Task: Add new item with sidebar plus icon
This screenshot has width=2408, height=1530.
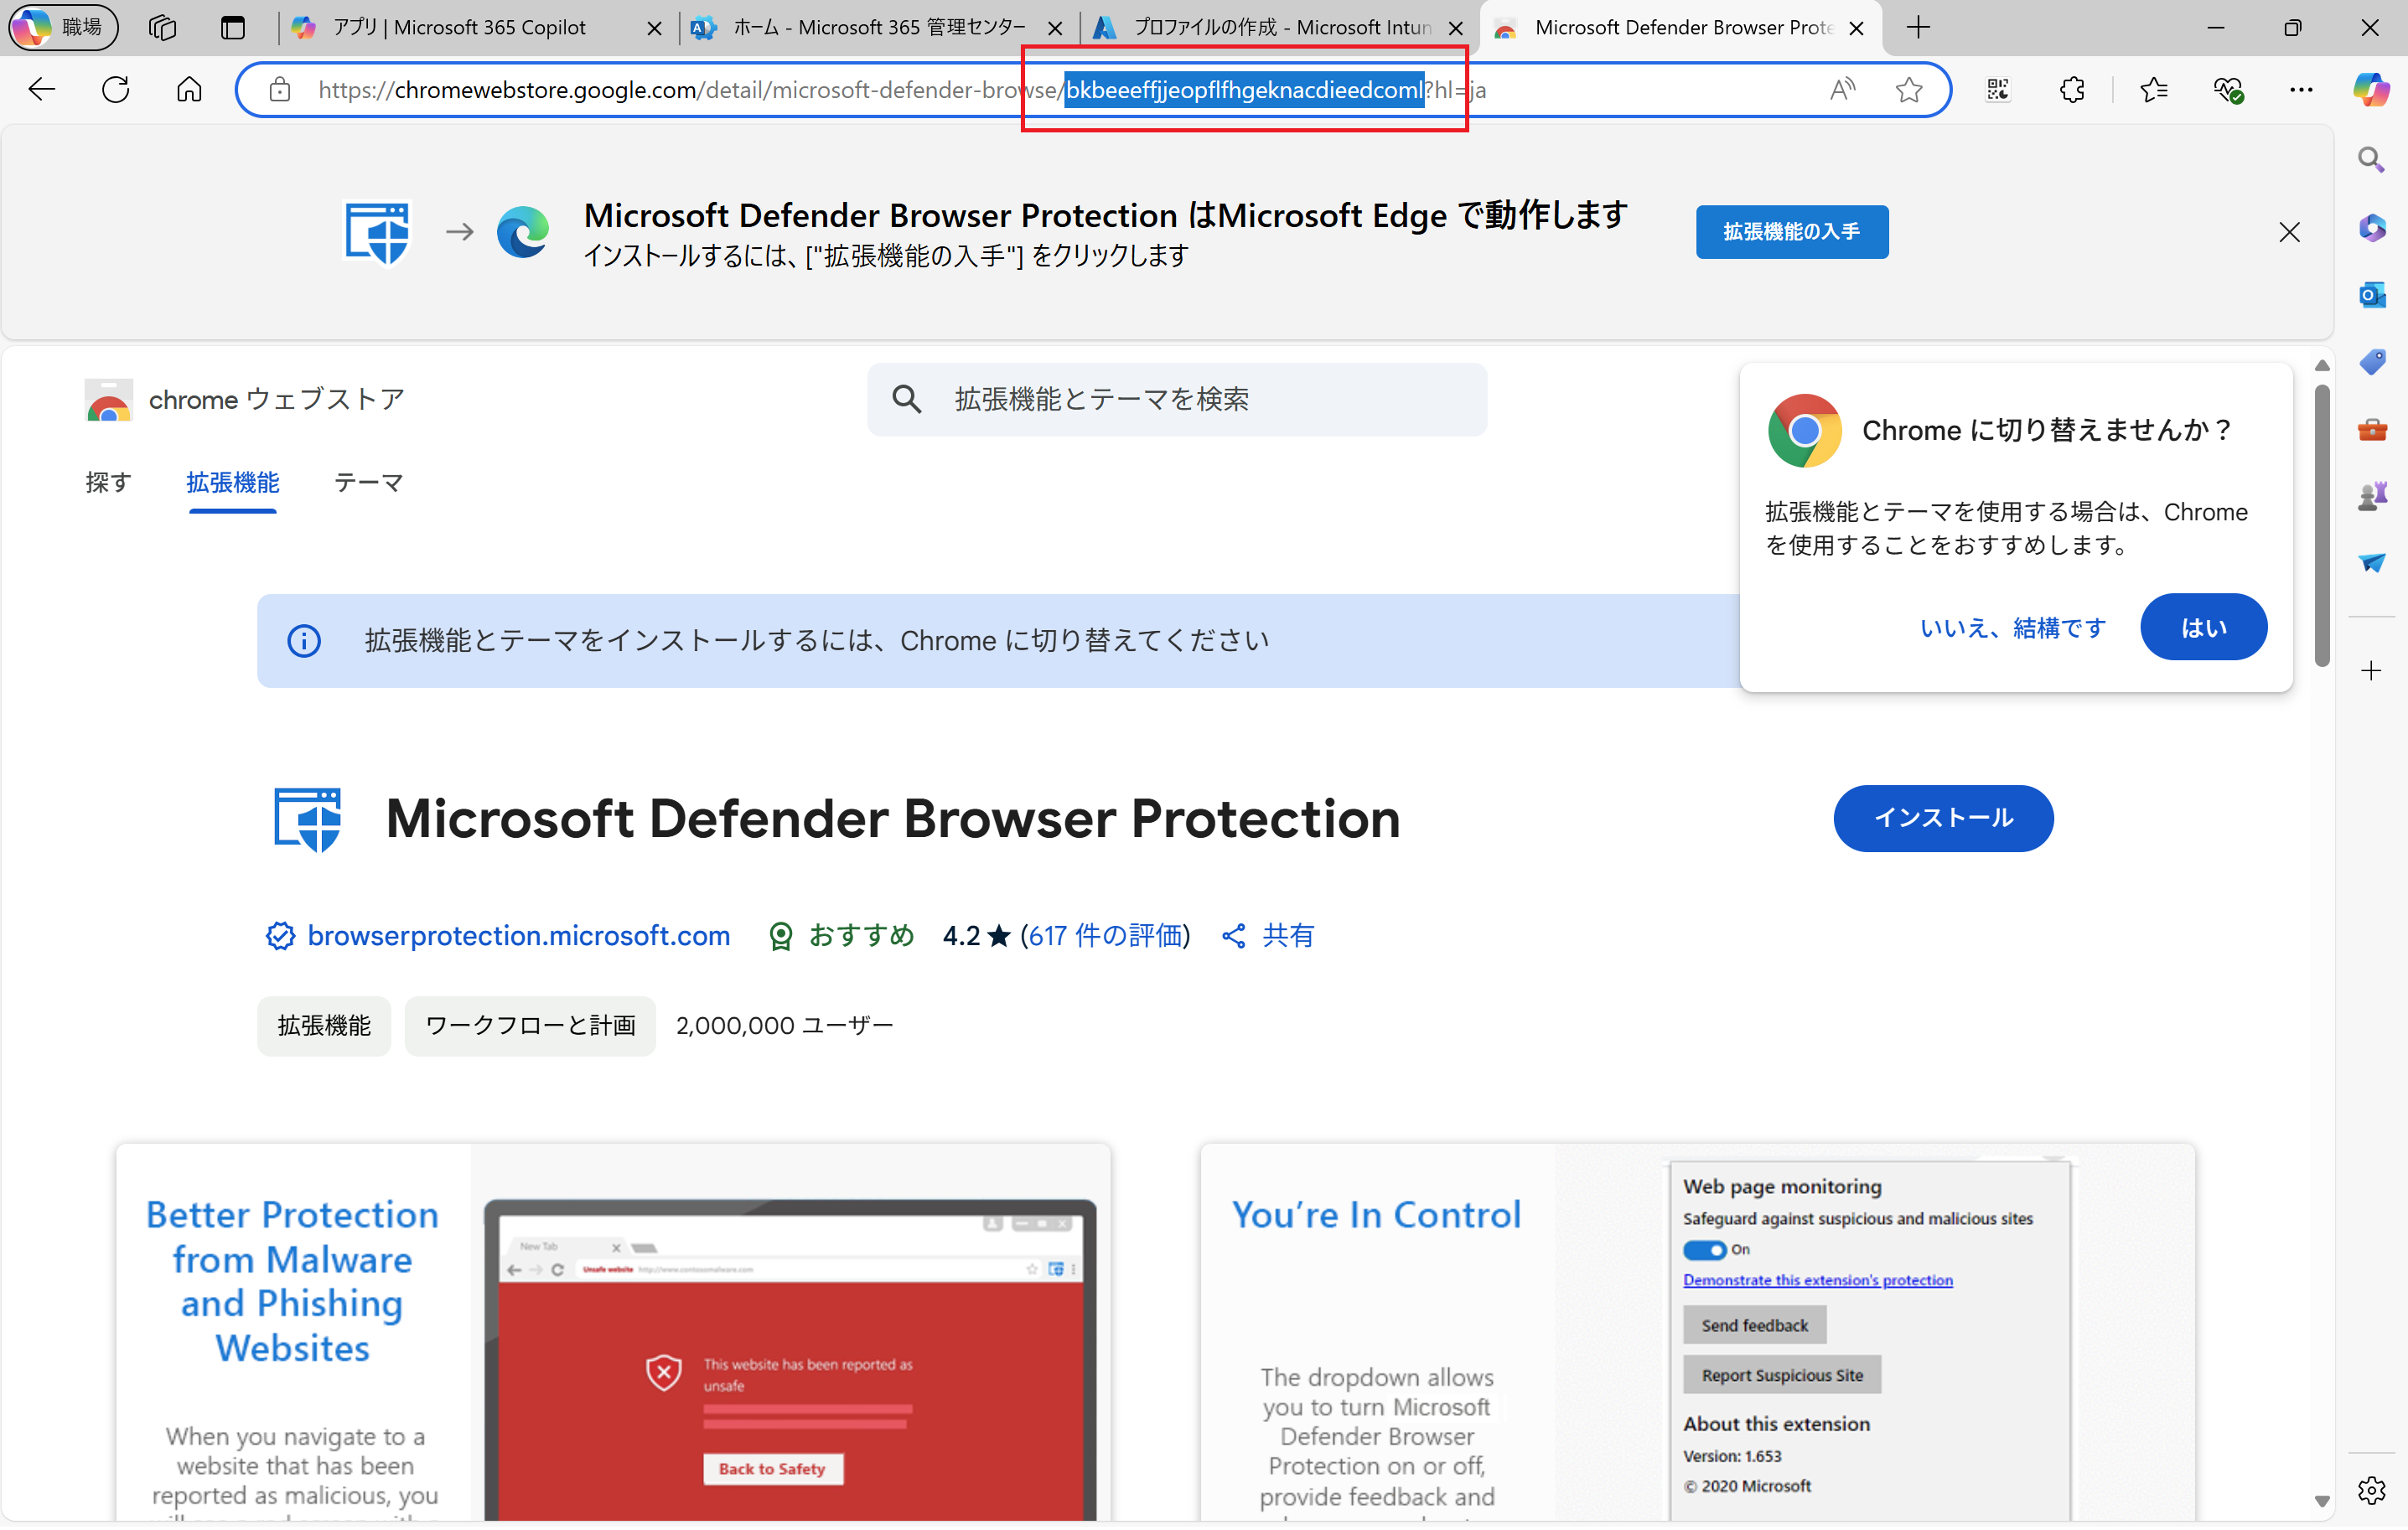Action: 2372,671
